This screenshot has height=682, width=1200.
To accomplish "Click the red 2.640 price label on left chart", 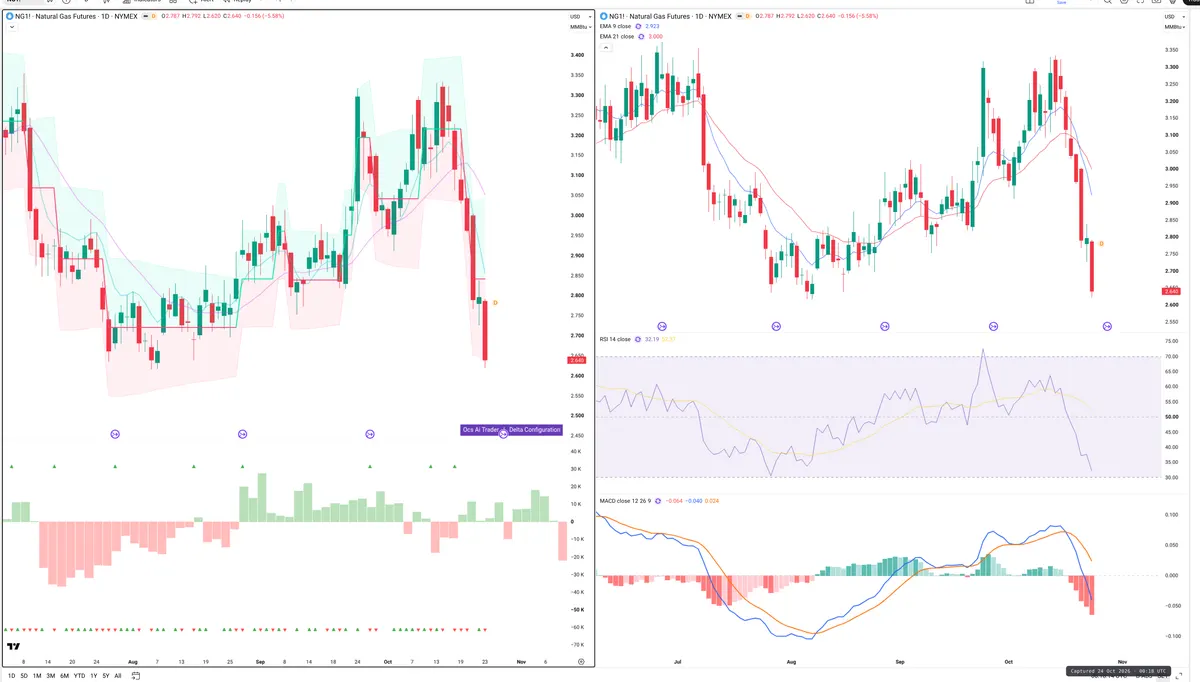I will pyautogui.click(x=578, y=360).
